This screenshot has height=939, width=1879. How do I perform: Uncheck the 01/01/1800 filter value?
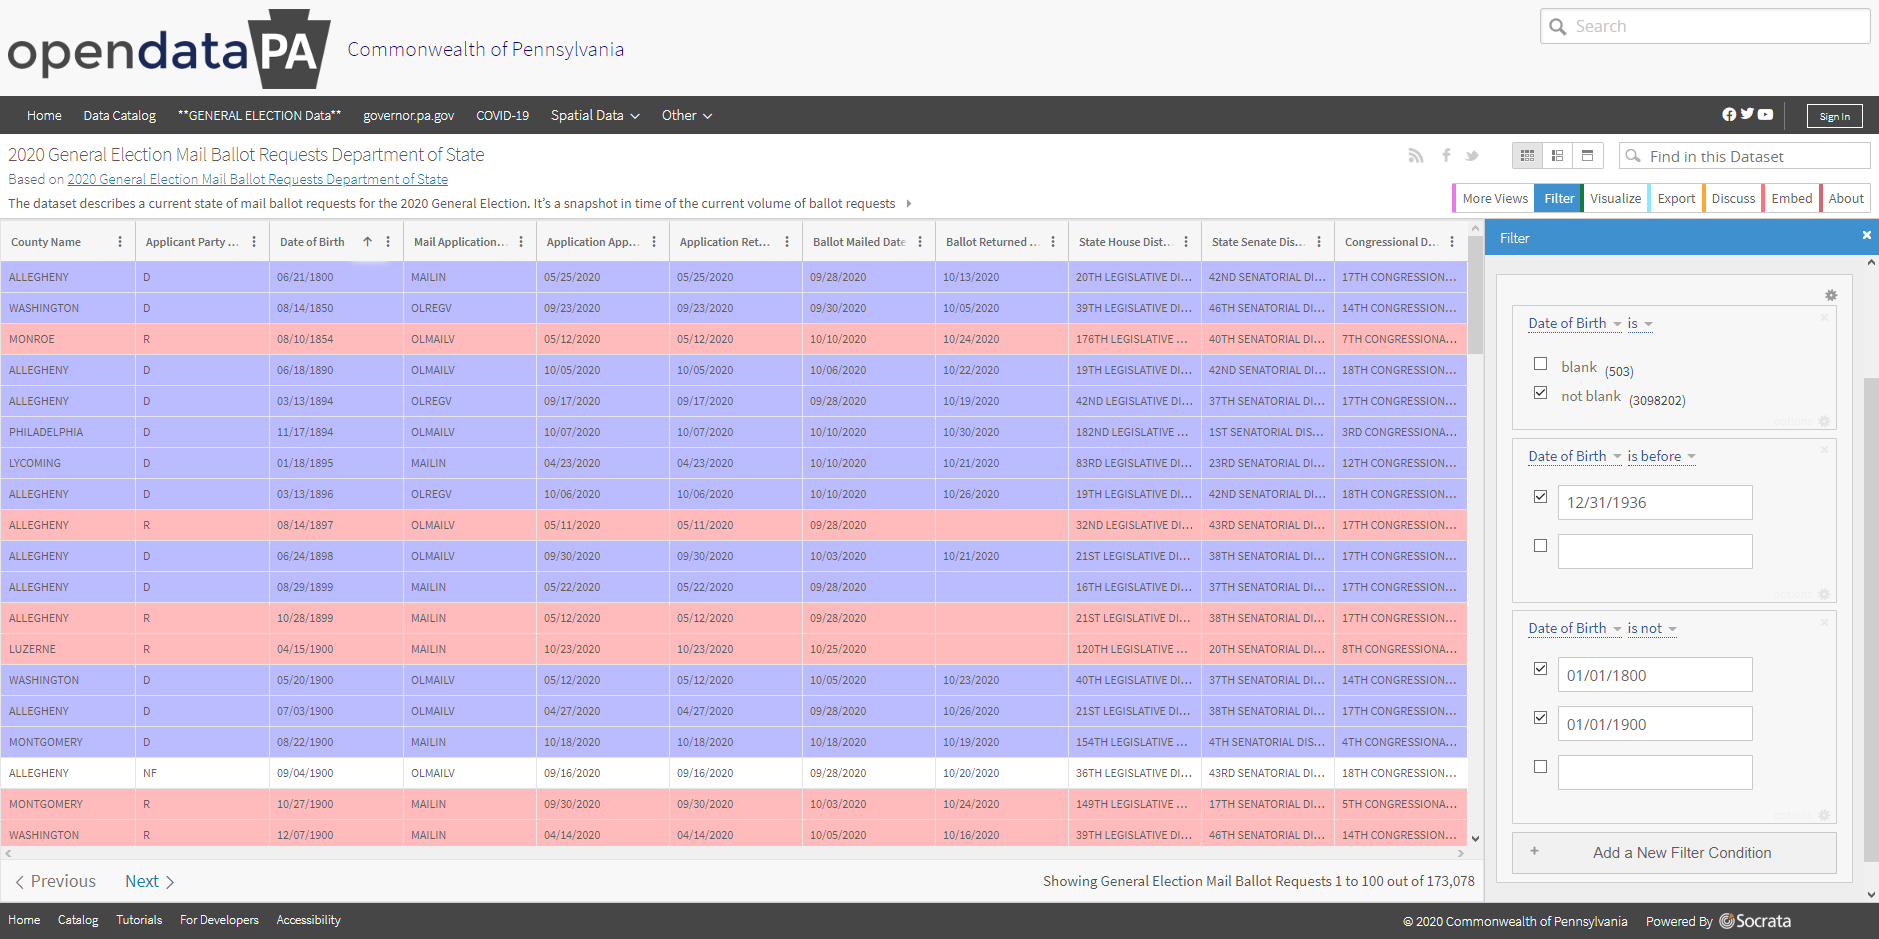click(x=1540, y=669)
